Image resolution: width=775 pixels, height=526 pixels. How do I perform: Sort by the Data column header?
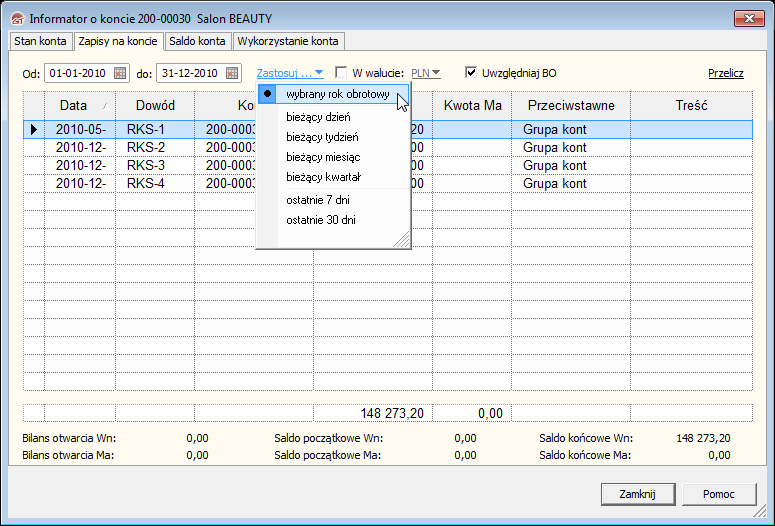click(x=74, y=105)
